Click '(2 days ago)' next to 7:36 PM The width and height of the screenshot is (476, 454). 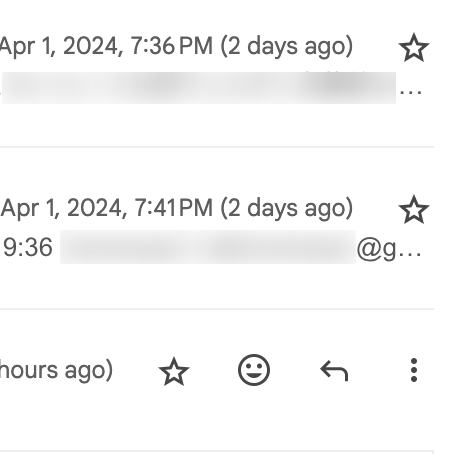287,46
